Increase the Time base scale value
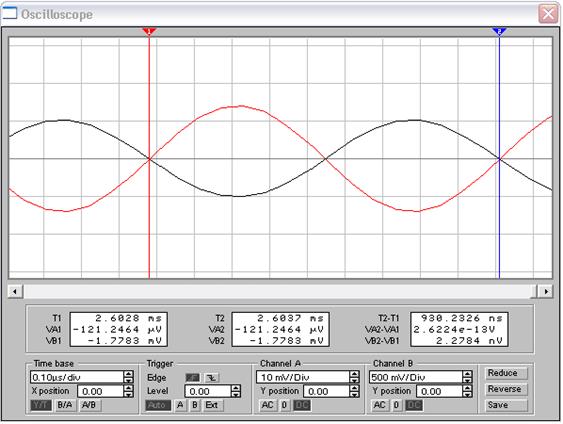 (x=128, y=374)
